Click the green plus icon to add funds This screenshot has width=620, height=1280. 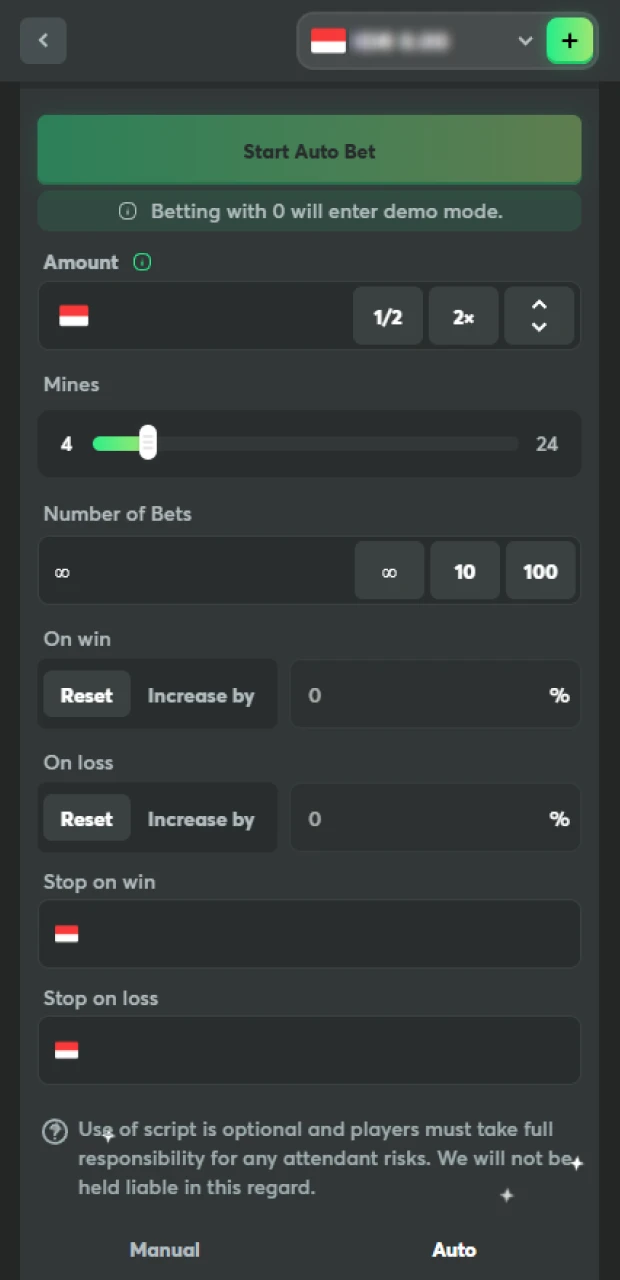point(570,40)
